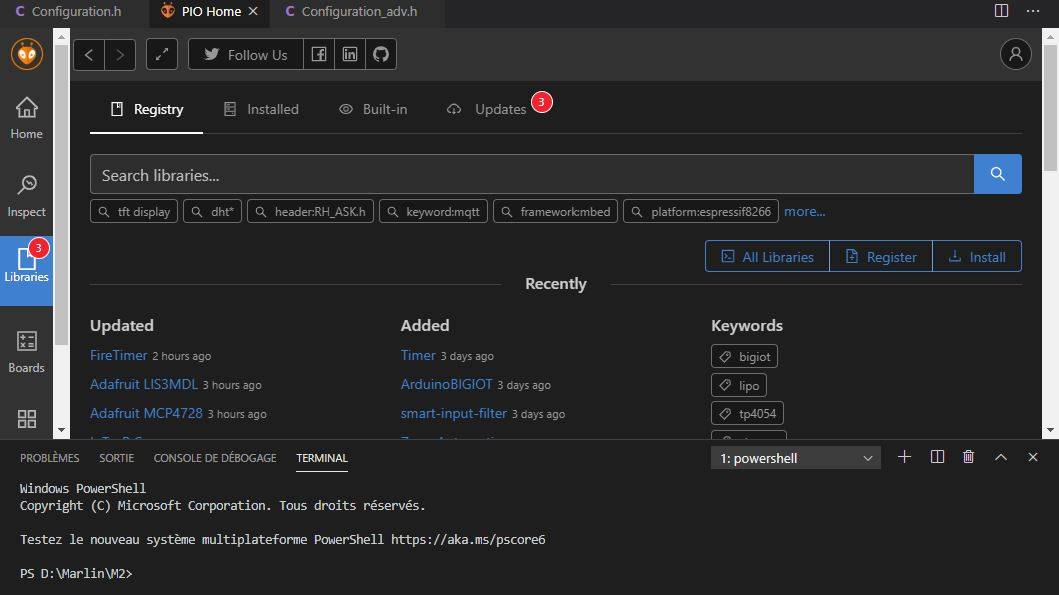Split the terminal panel
The height and width of the screenshot is (595, 1059).
(937, 457)
